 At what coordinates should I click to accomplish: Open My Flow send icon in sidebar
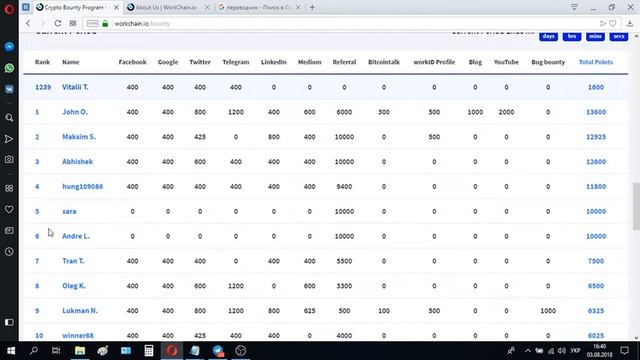coord(9,139)
